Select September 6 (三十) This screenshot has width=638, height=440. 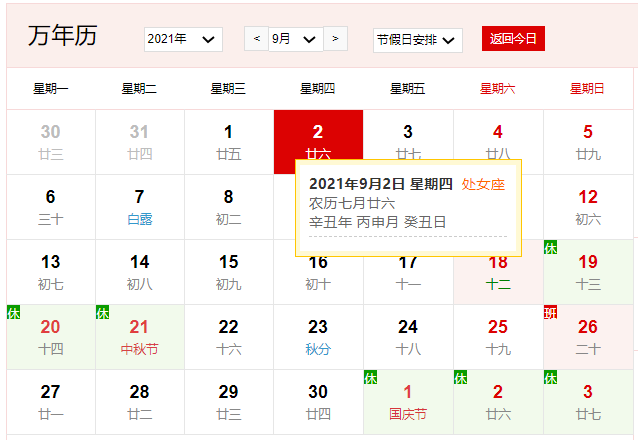51,207
